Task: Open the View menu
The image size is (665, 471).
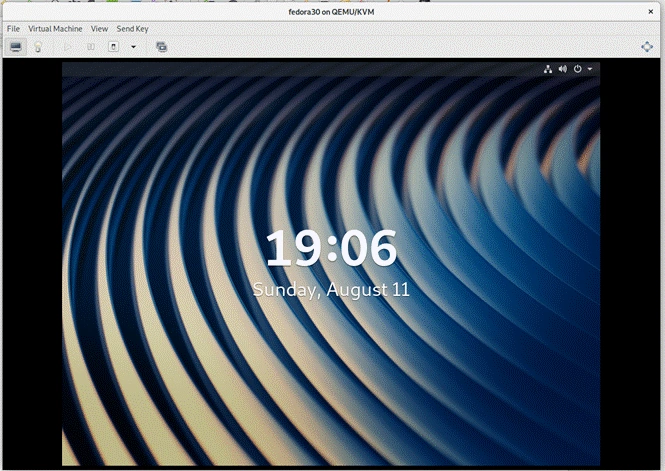Action: [x=99, y=29]
